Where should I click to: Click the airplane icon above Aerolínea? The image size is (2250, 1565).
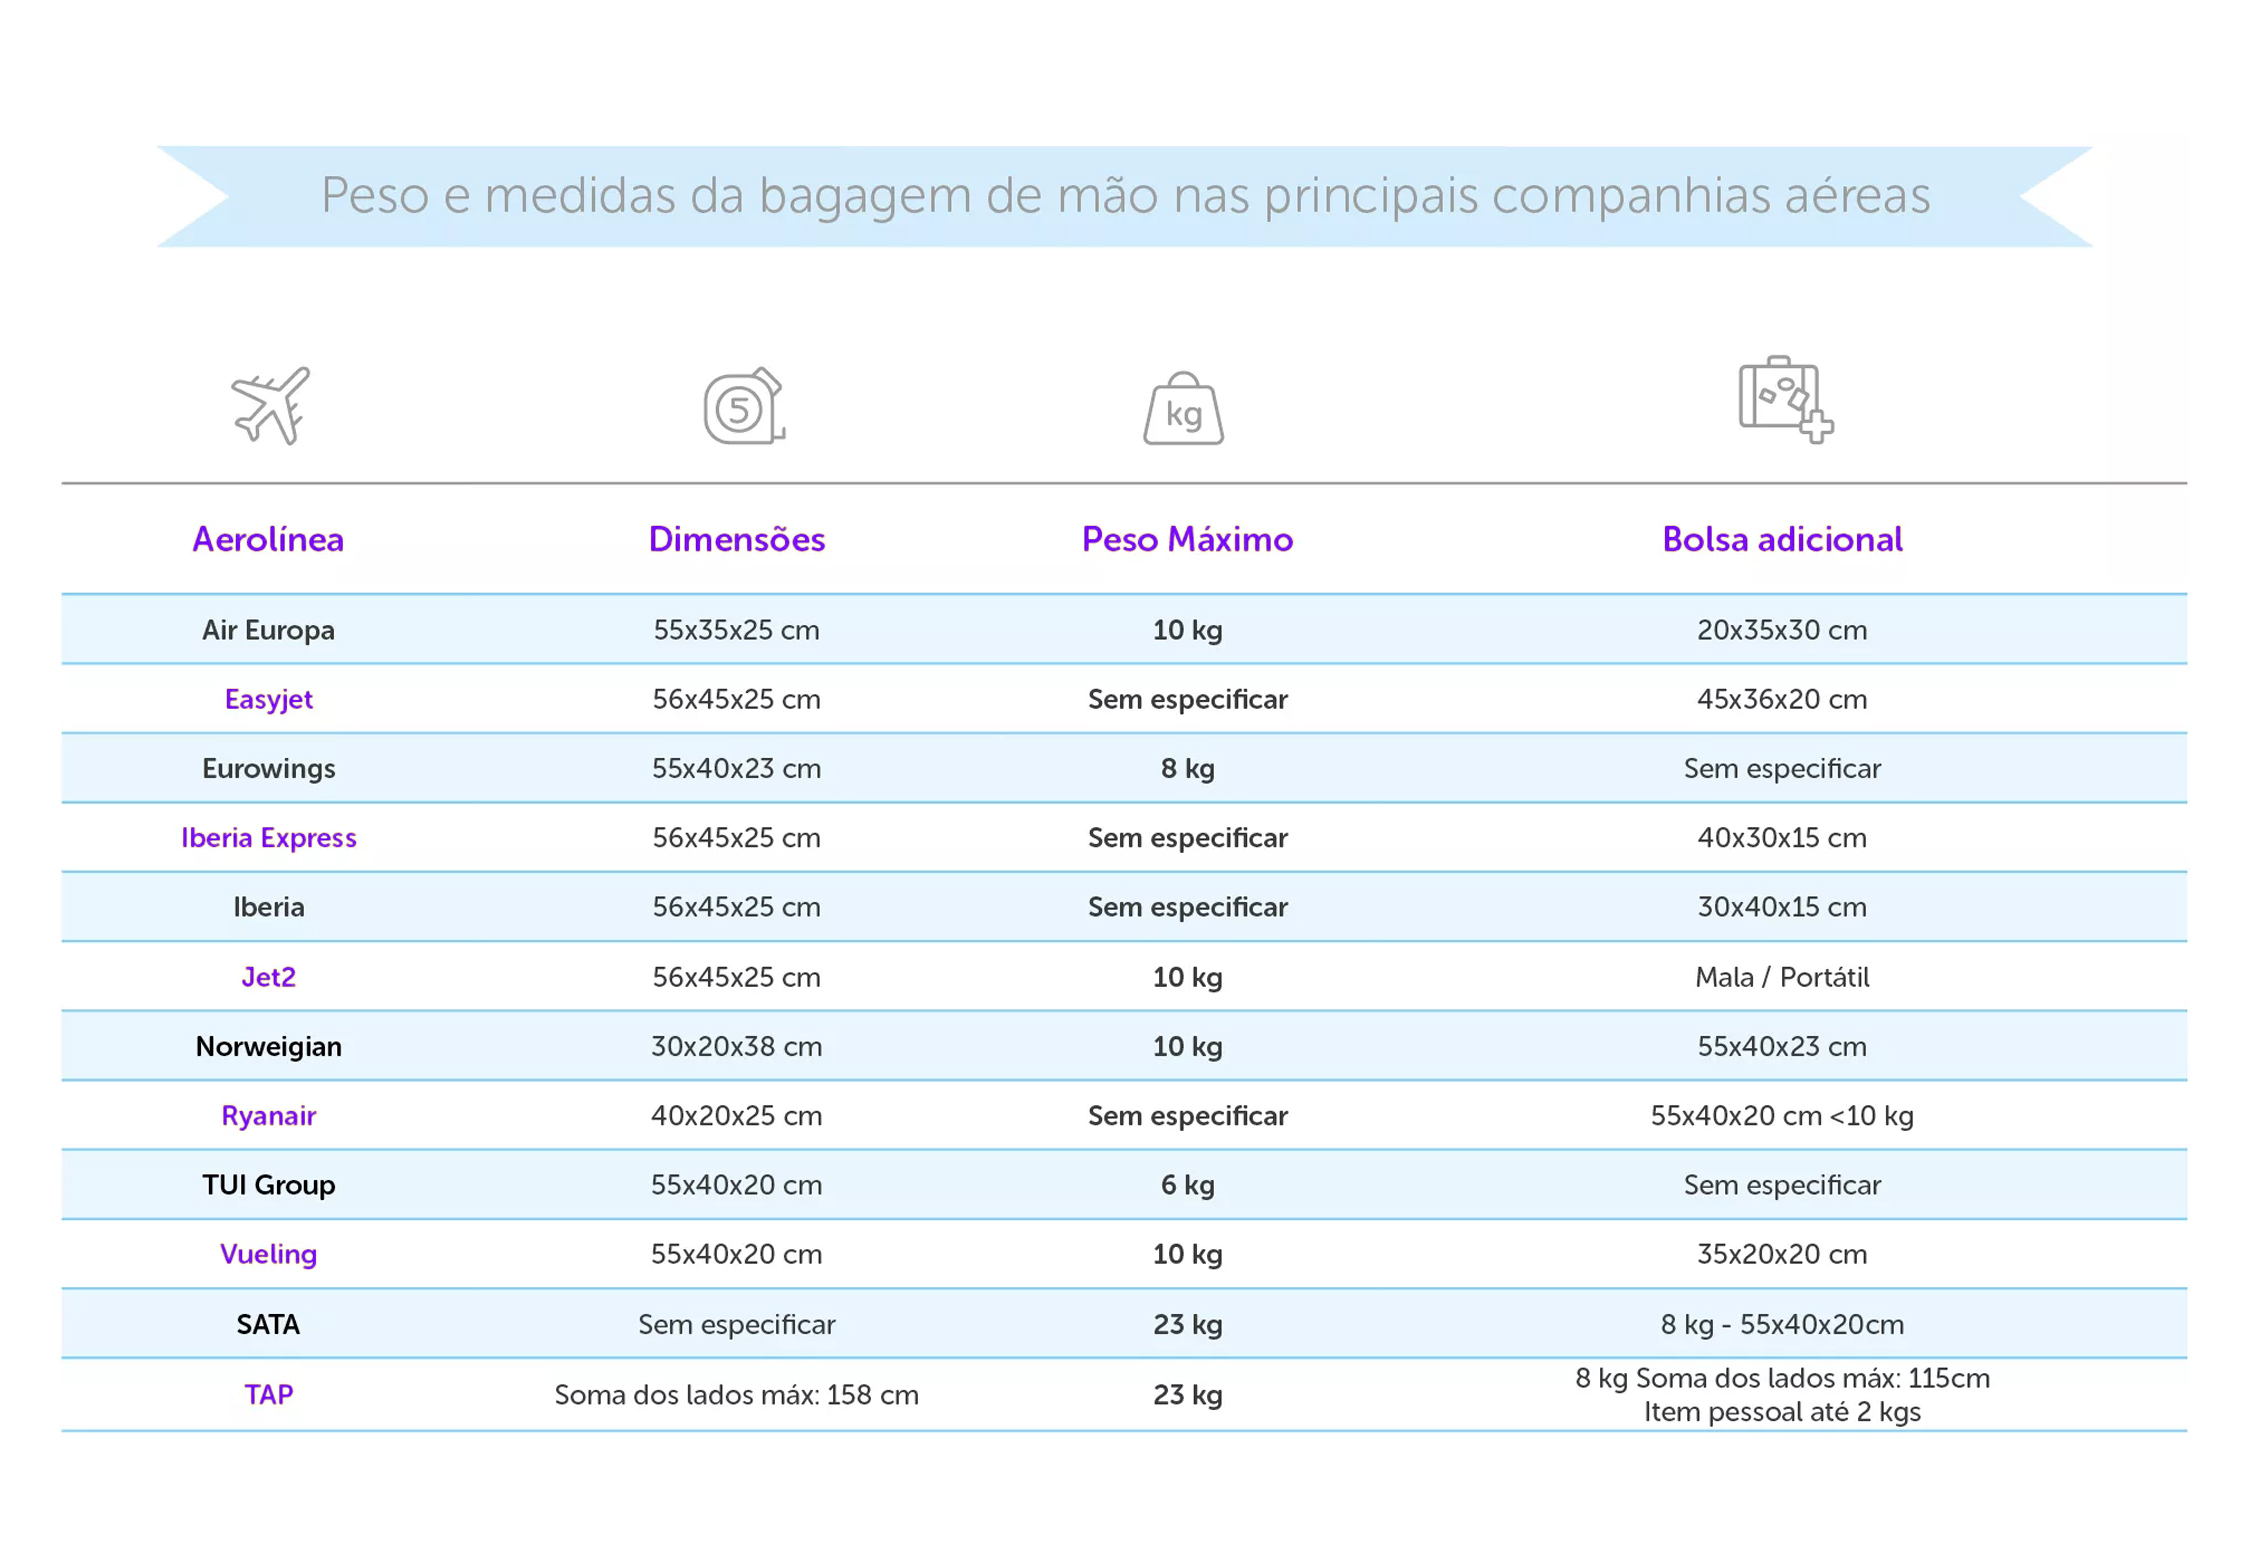tap(271, 405)
